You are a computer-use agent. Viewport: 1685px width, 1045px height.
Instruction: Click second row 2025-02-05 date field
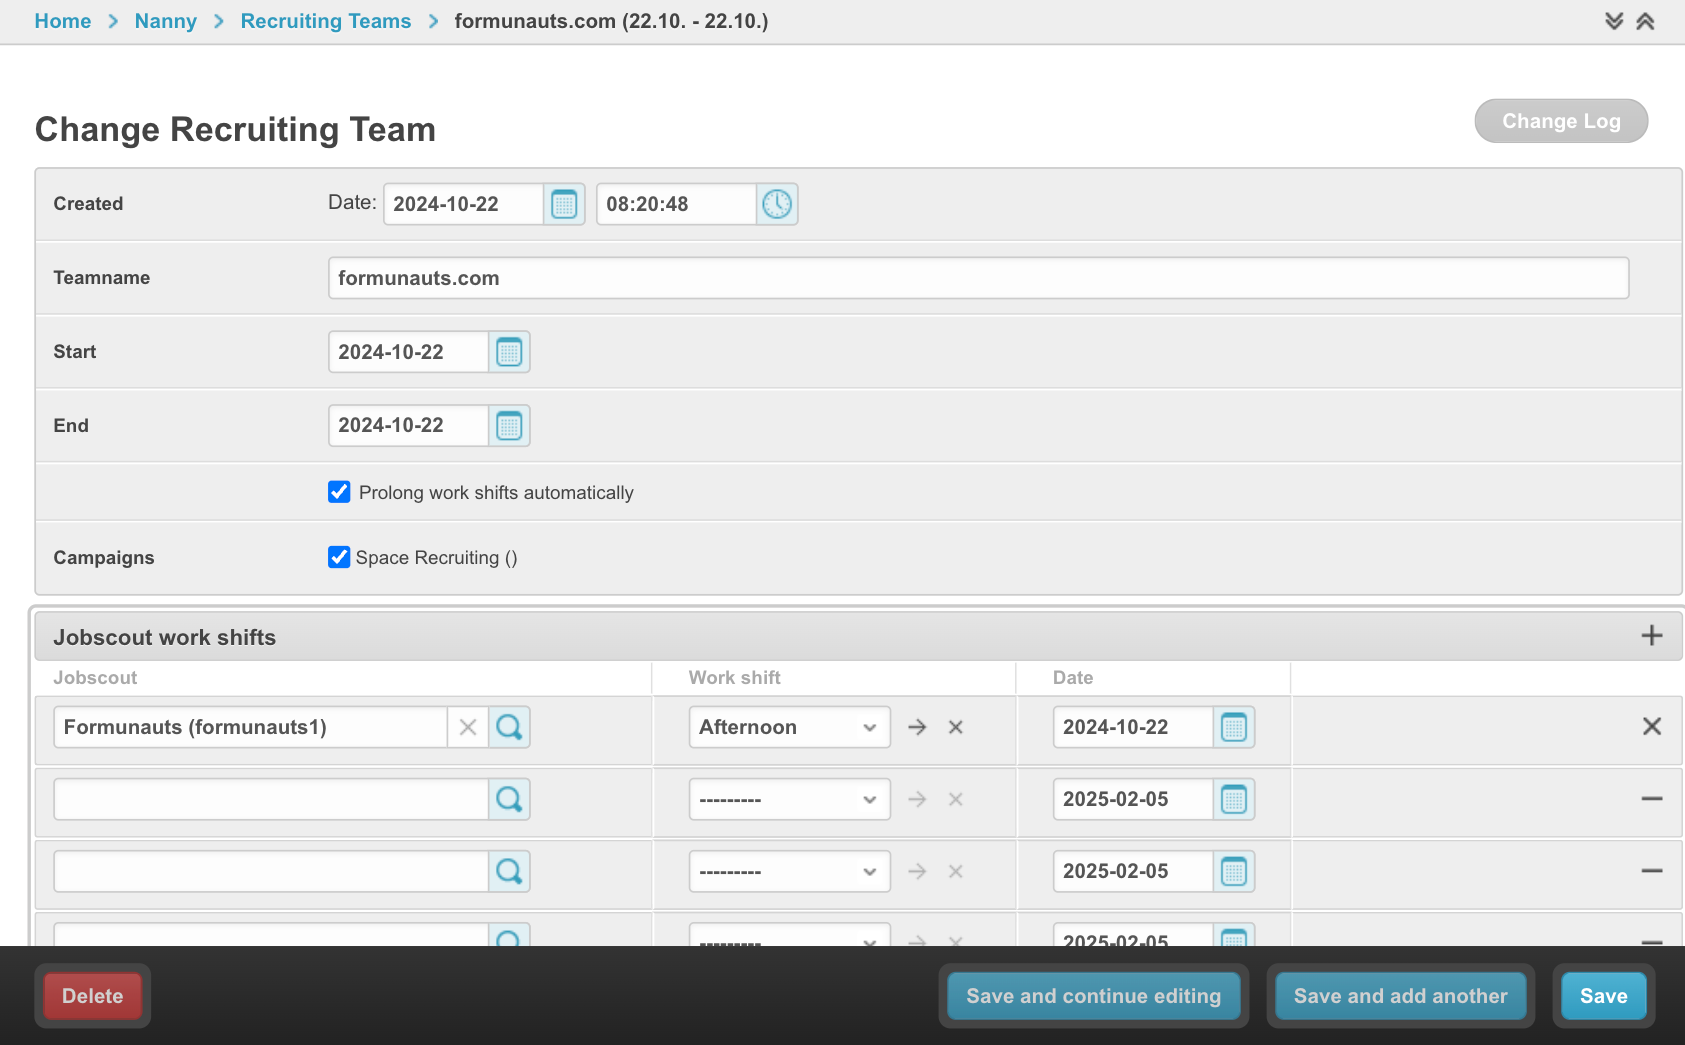[1134, 799]
